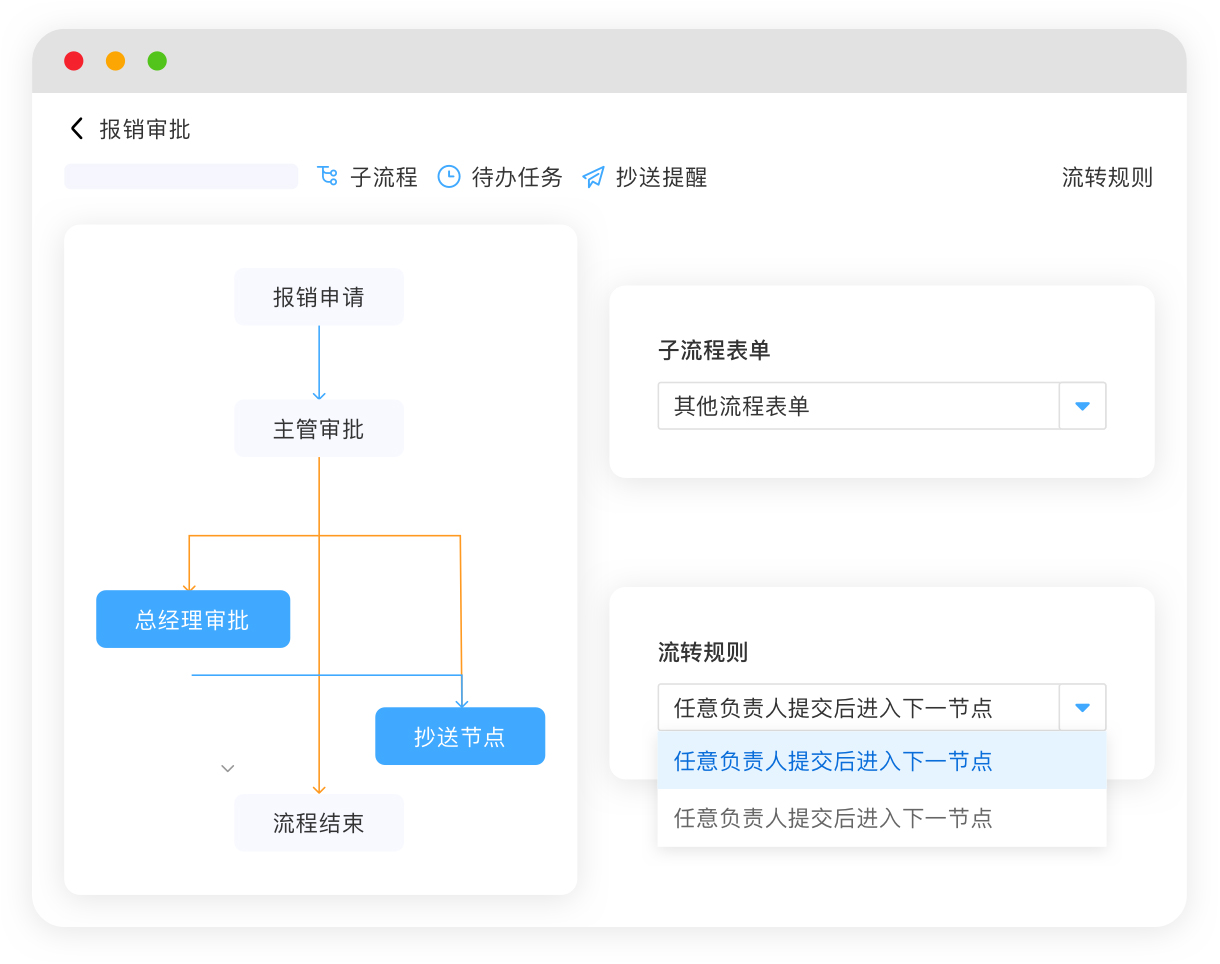
Task: Click the 抄送提醒 paper plane icon
Action: pyautogui.click(x=594, y=177)
